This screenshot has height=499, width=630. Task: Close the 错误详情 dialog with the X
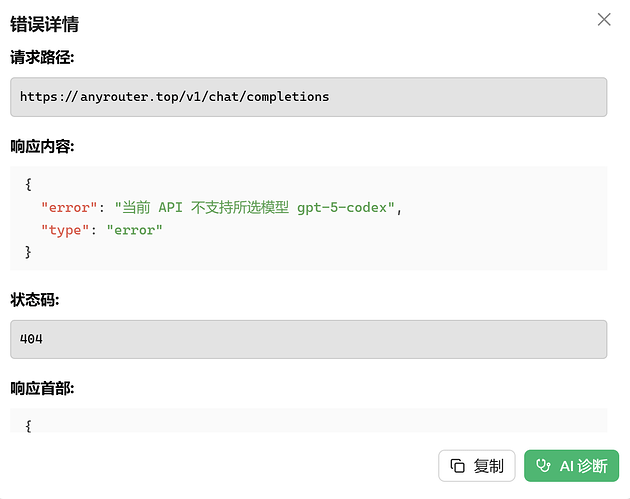604,19
